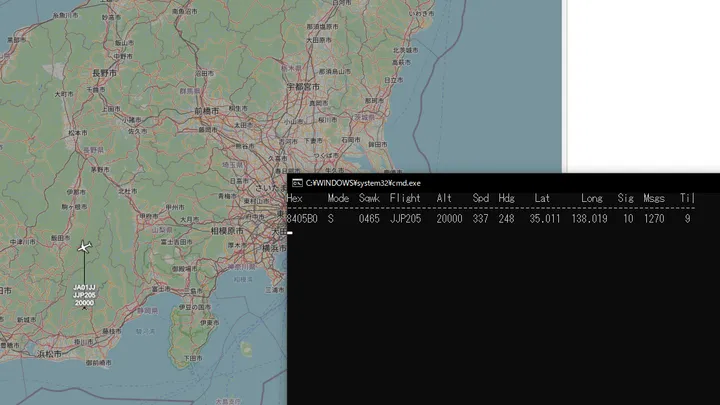Click the 浜松市 city label on the map

point(49,354)
